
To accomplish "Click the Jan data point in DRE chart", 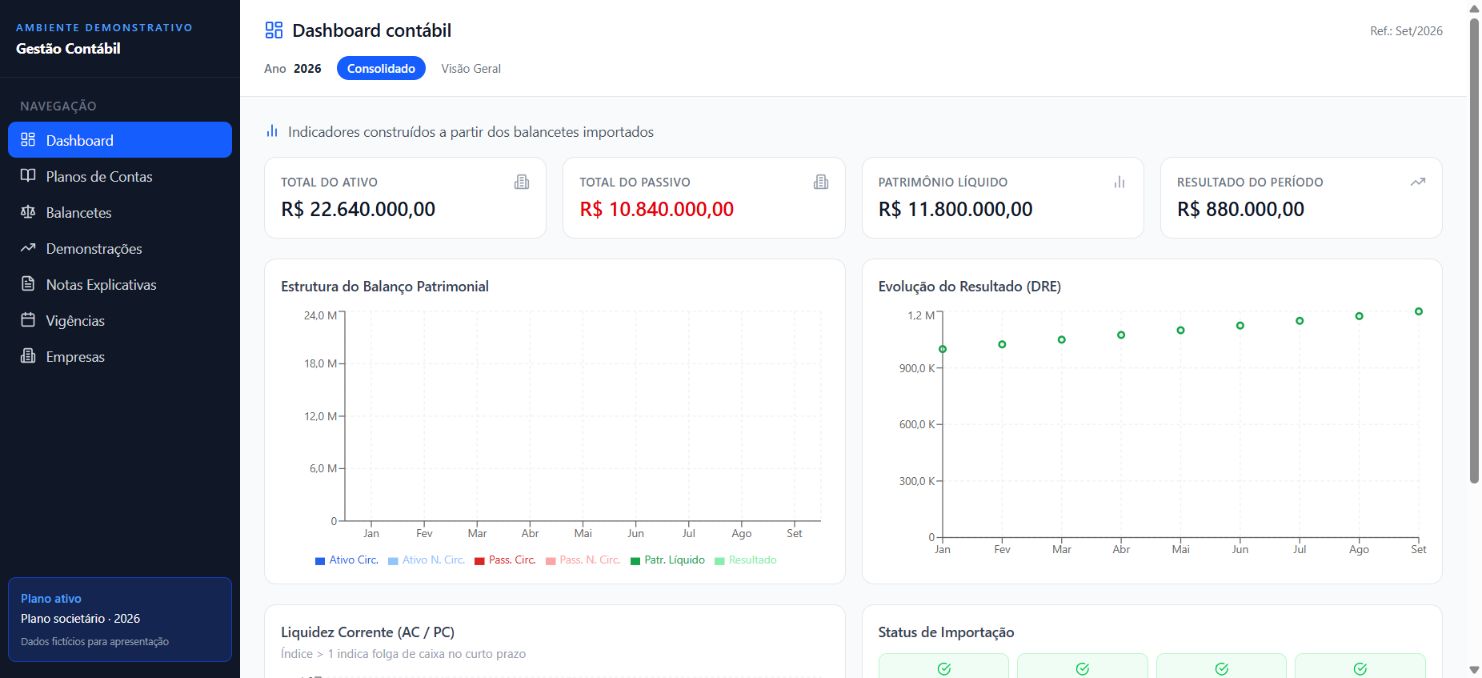I will [942, 349].
